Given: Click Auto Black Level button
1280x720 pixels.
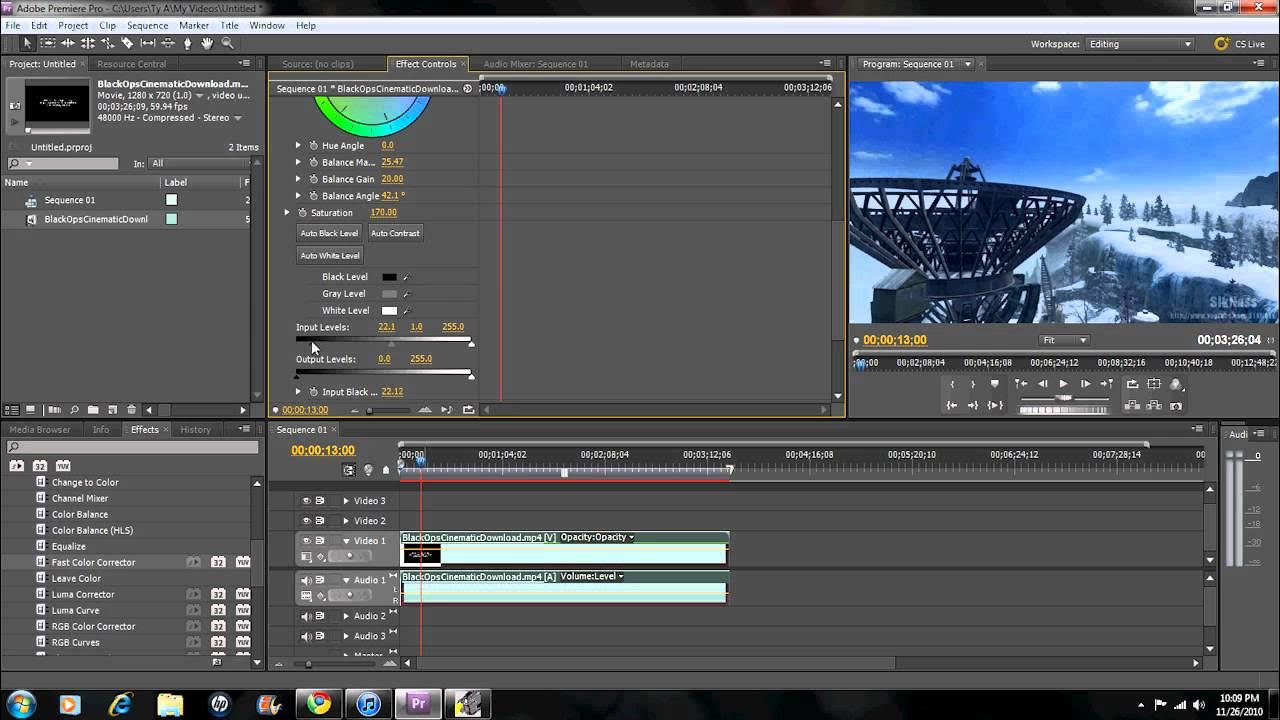Looking at the screenshot, I should click(x=329, y=233).
